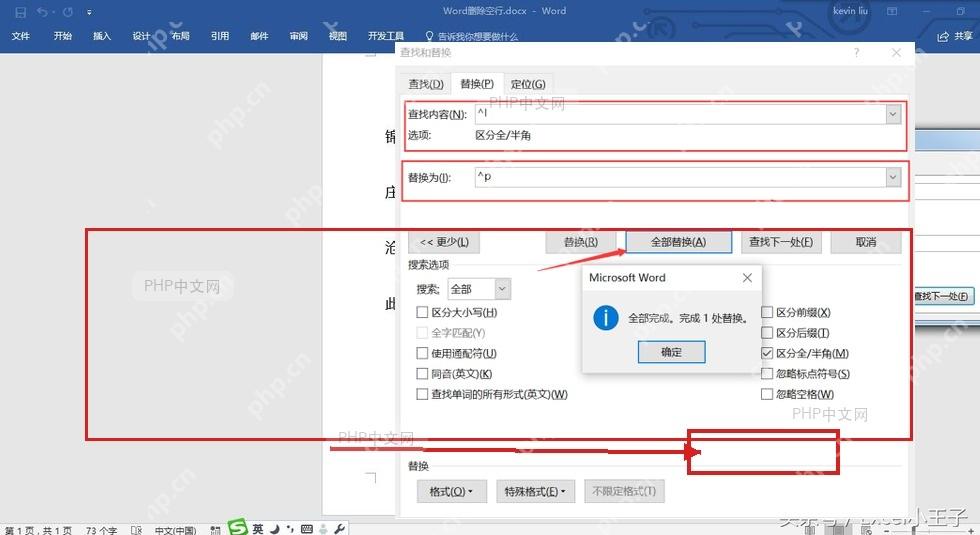980x535 pixels.
Task: Open the 审阅 ribbon tab
Action: [299, 36]
